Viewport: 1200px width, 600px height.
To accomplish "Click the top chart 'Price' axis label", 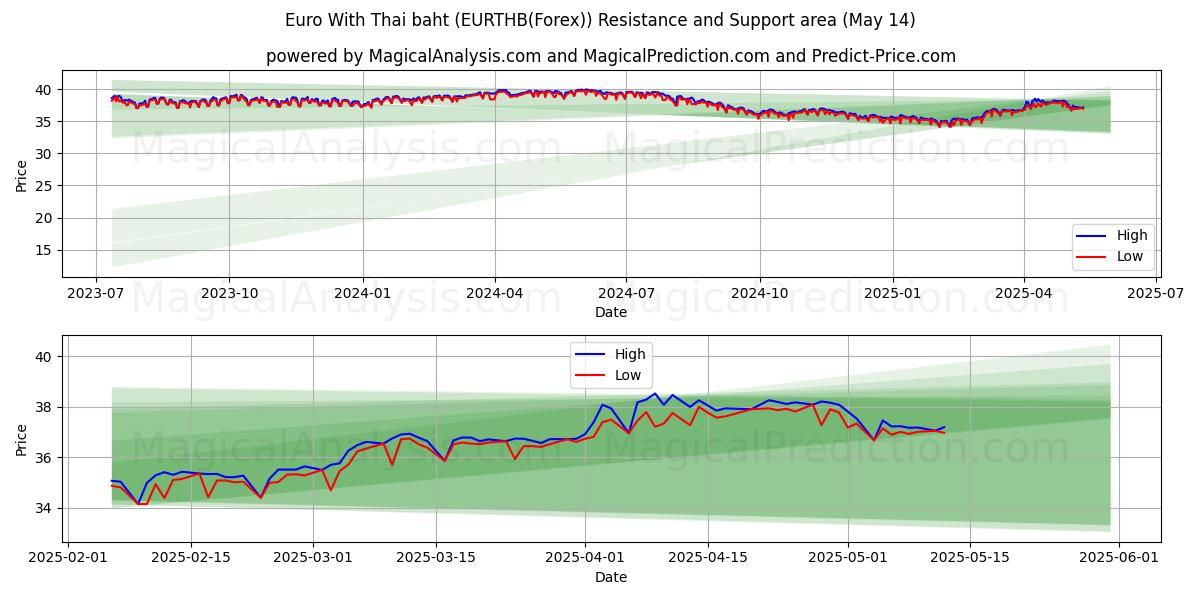I will pyautogui.click(x=22, y=174).
